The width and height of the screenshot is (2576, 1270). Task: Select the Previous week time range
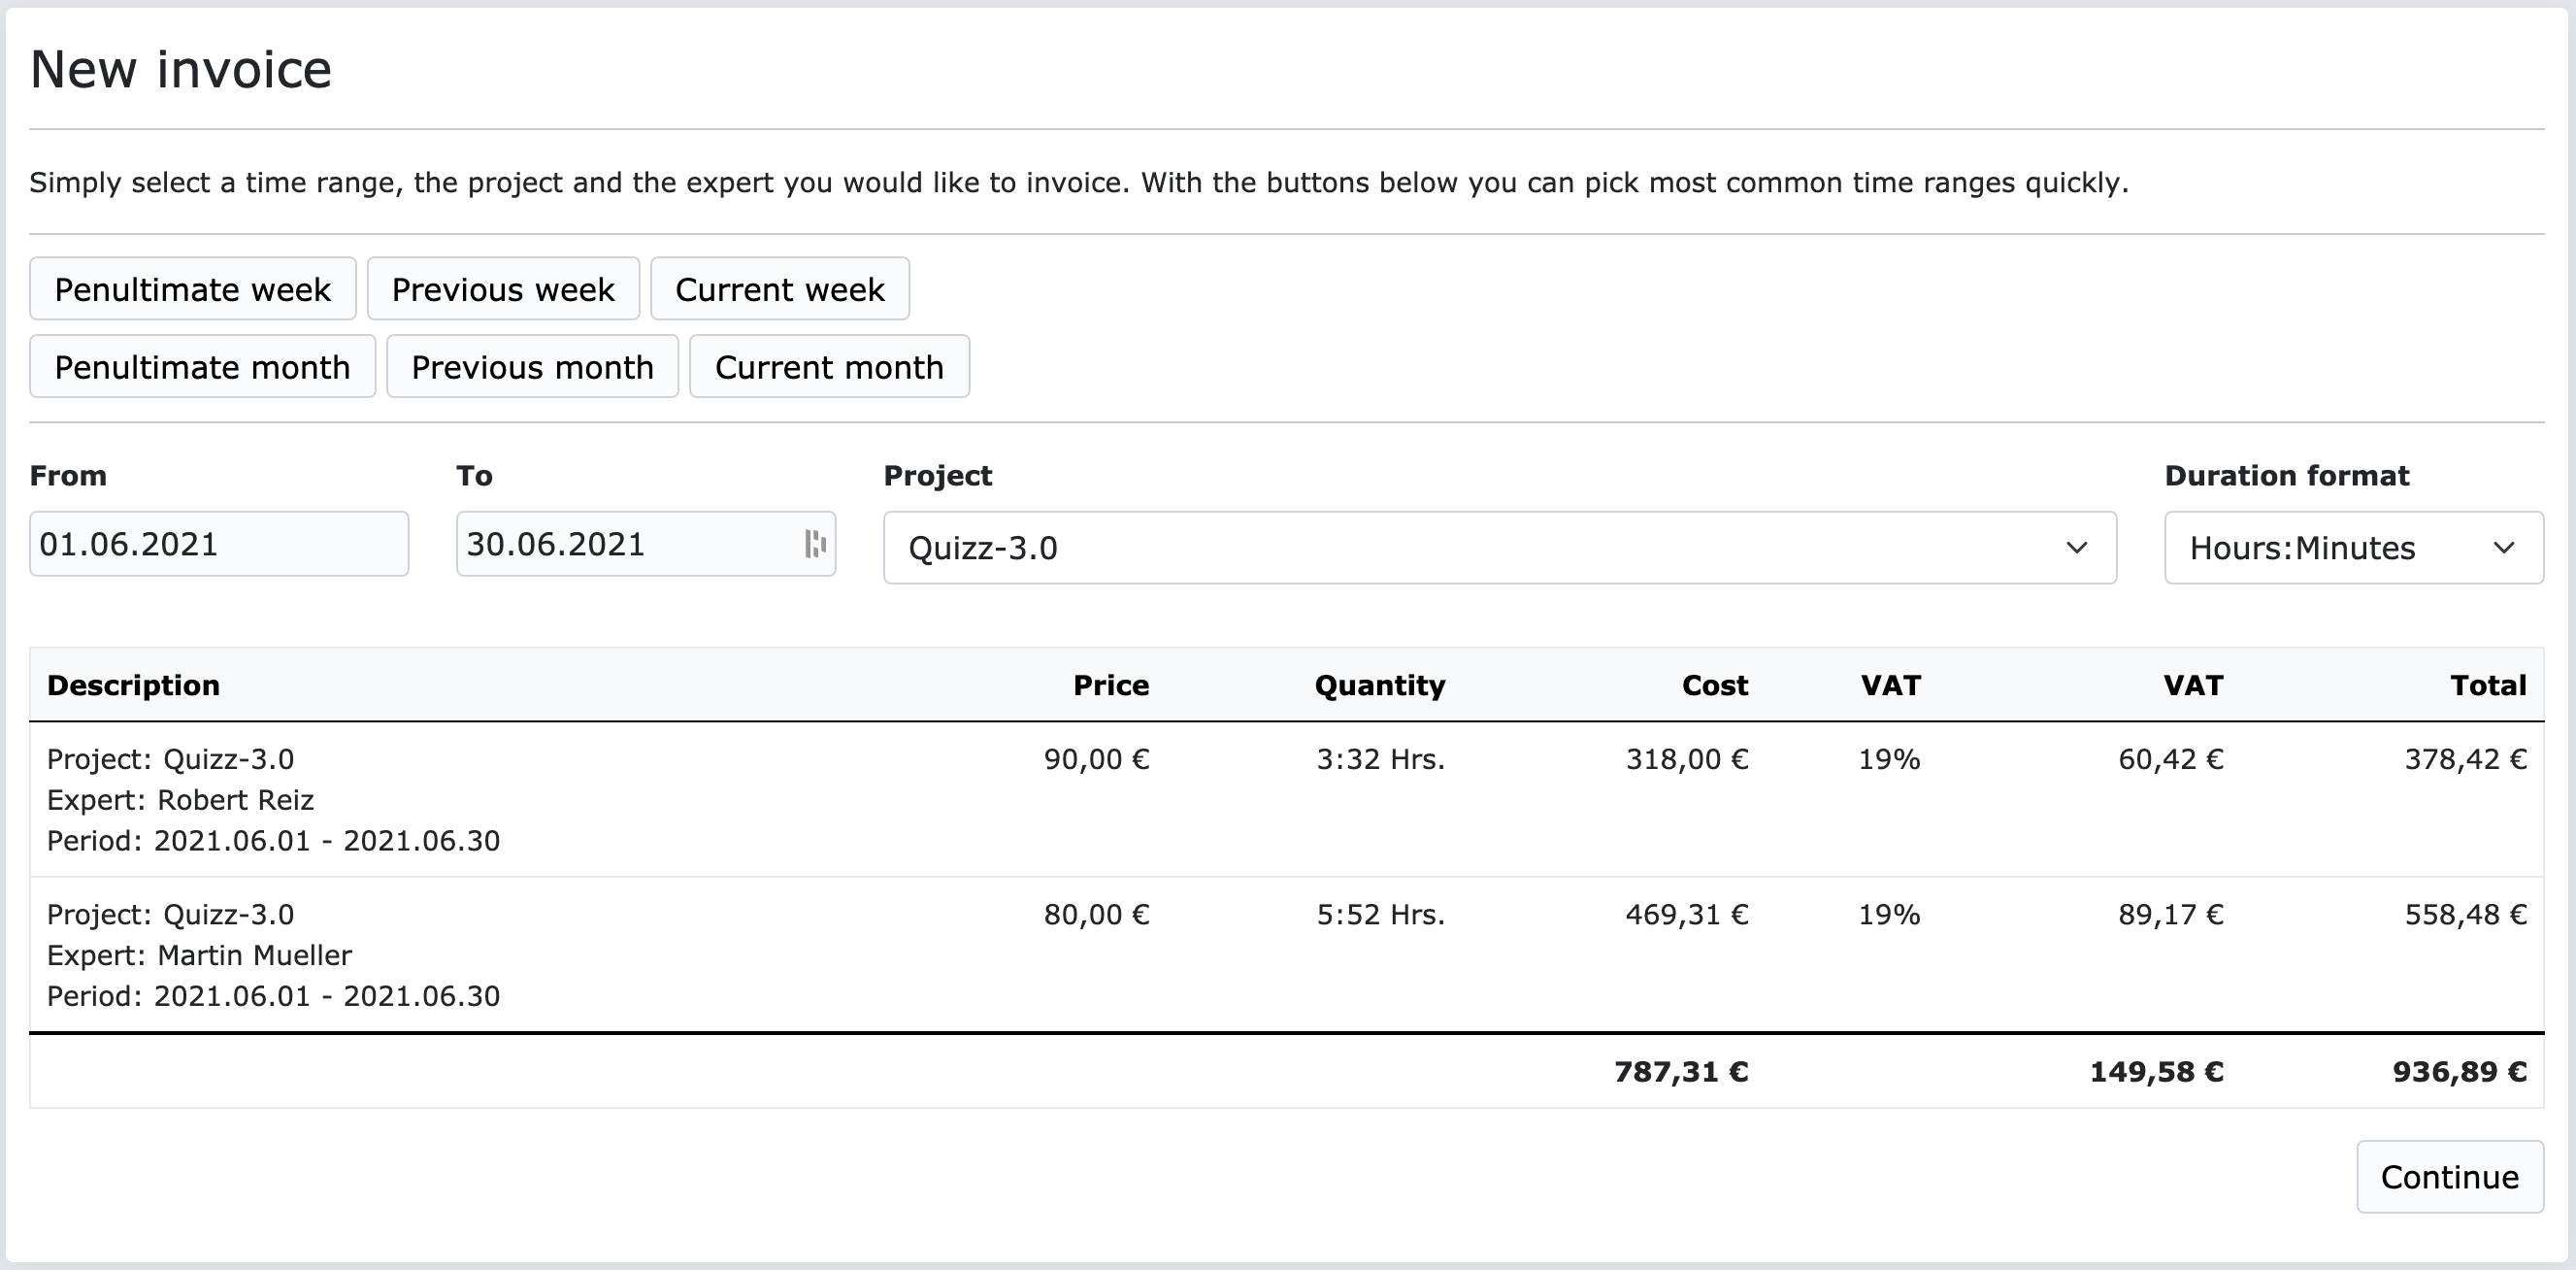click(x=503, y=289)
